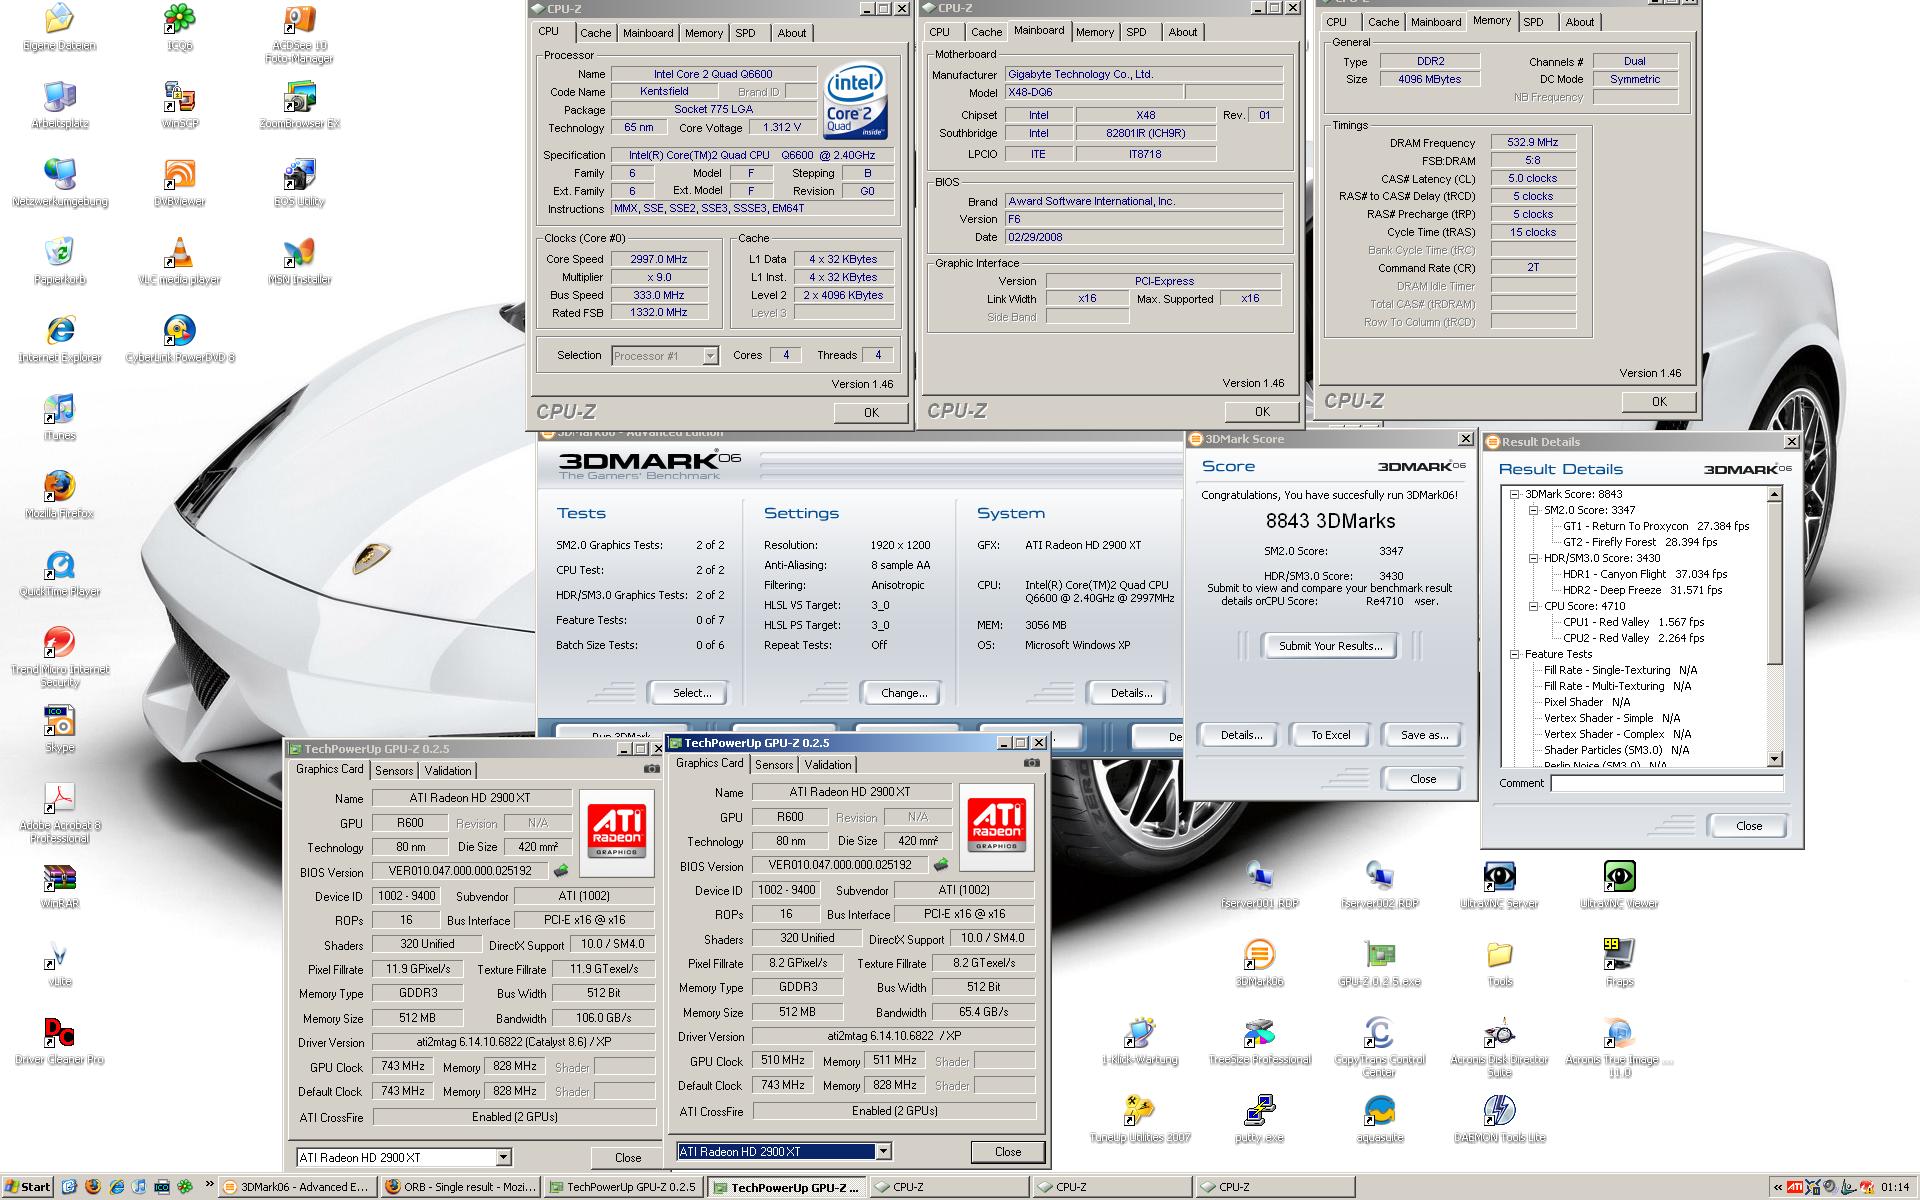Screen dimensions: 1920x1200
Task: Switch to Sensors tab in left GPU-Z
Action: (394, 771)
